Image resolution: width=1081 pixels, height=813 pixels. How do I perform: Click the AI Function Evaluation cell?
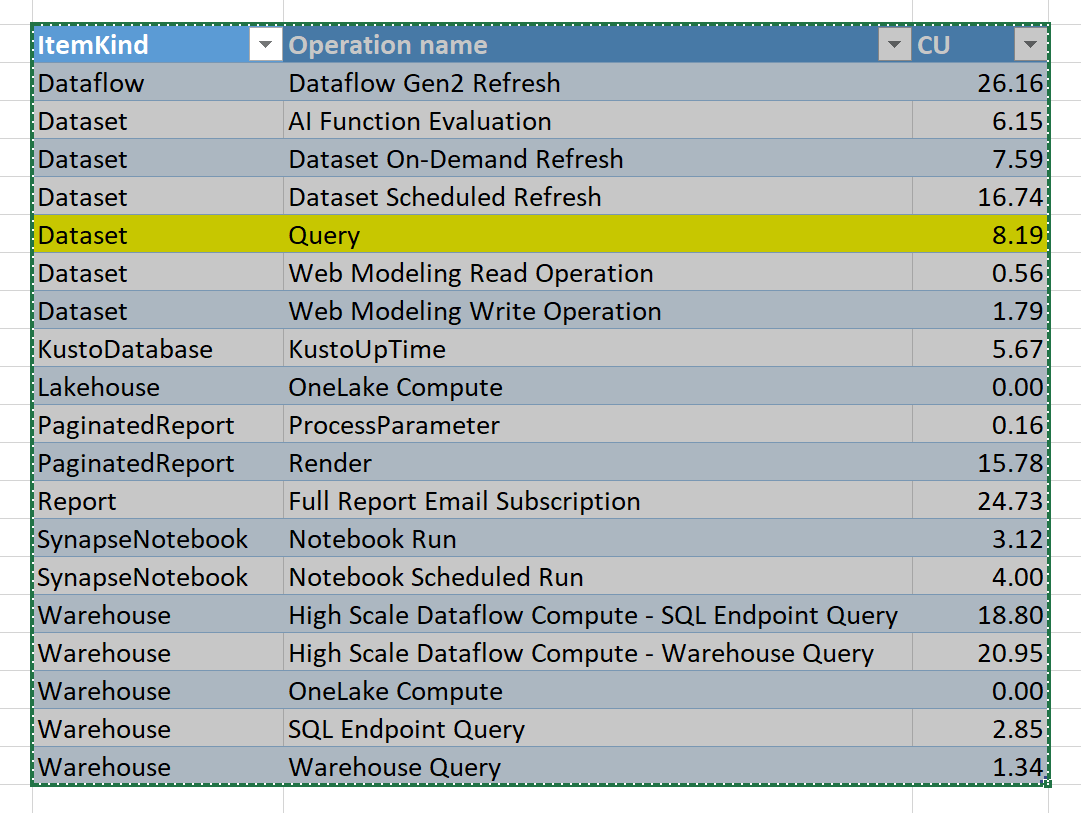420,121
